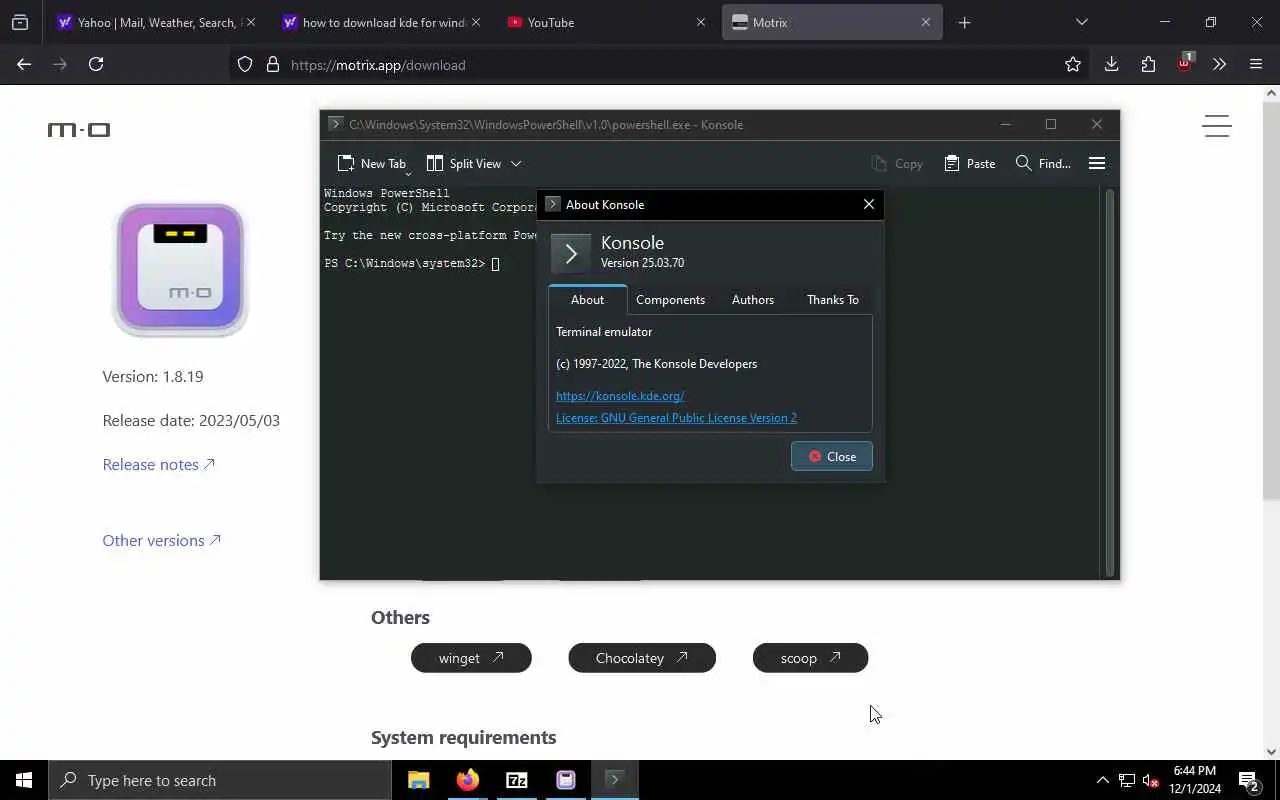This screenshot has height=800, width=1280.
Task: Open a New Tab in Konsole
Action: click(x=372, y=164)
